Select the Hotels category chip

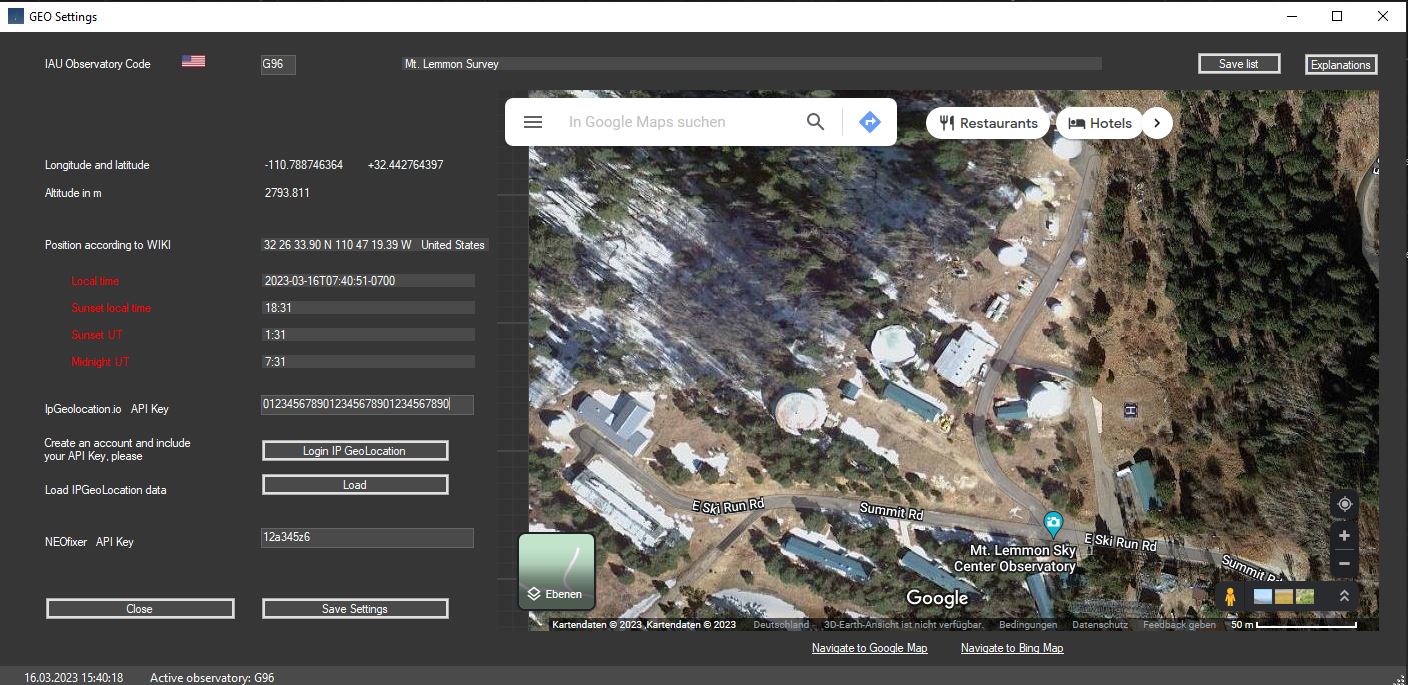[x=1099, y=123]
